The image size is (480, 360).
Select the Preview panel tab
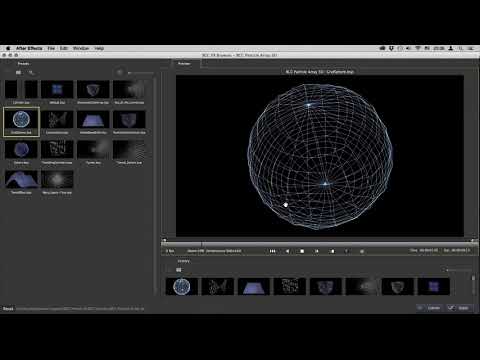click(184, 64)
